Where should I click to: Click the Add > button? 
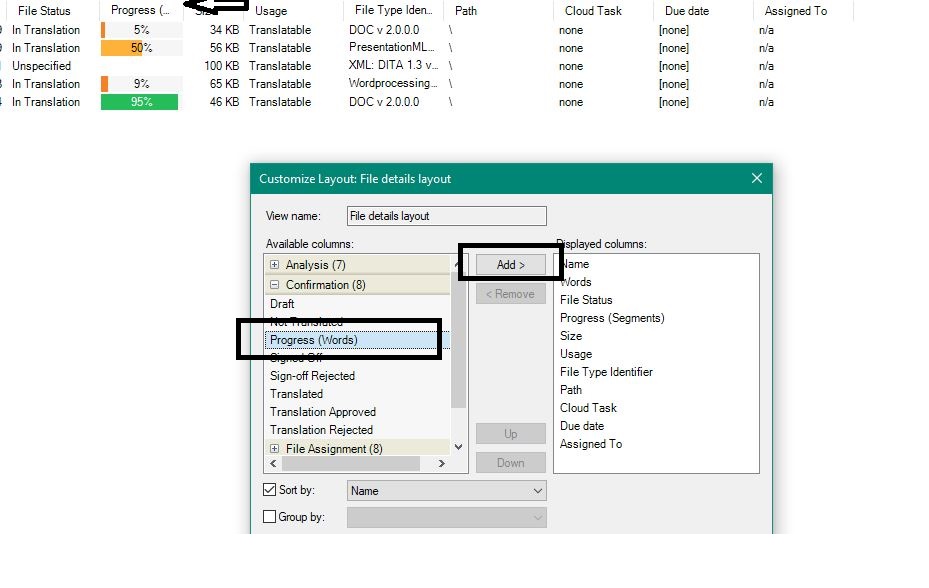(x=510, y=263)
